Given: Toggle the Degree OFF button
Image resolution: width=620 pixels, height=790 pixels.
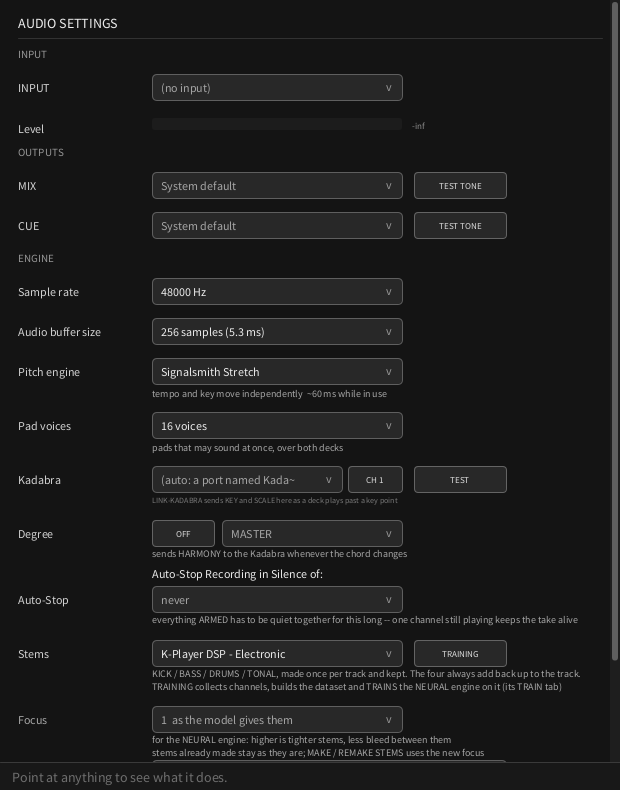Looking at the screenshot, I should pyautogui.click(x=183, y=534).
